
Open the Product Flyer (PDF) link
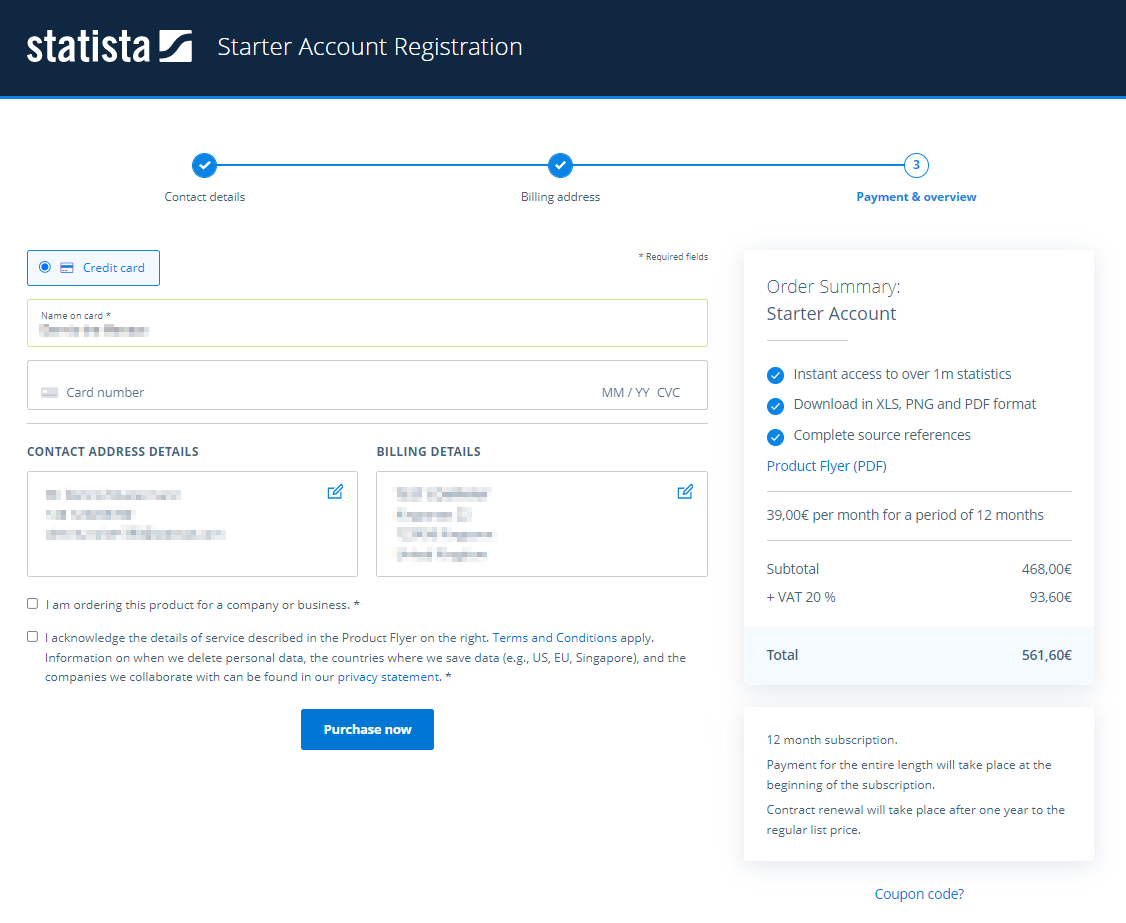click(x=827, y=466)
